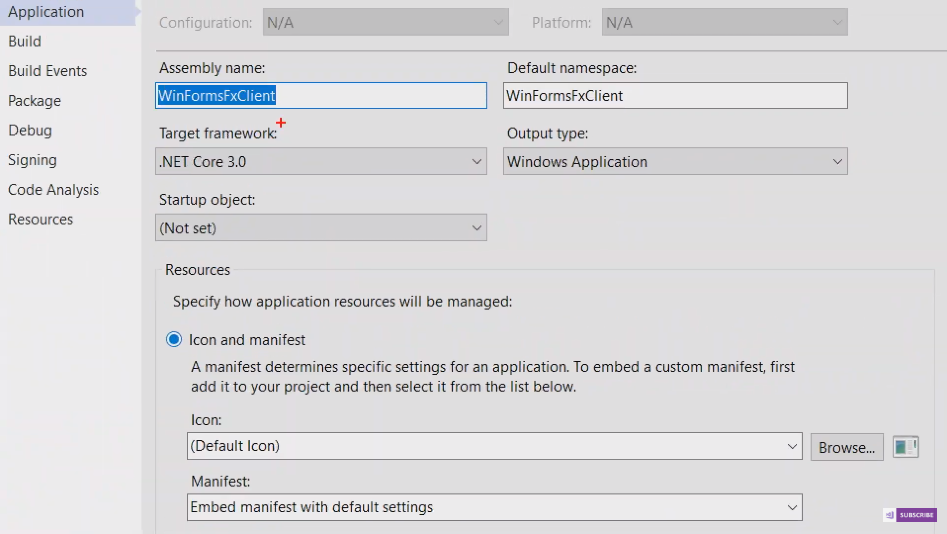Expand the Output type dropdown
The image size is (947, 534).
[x=674, y=161]
